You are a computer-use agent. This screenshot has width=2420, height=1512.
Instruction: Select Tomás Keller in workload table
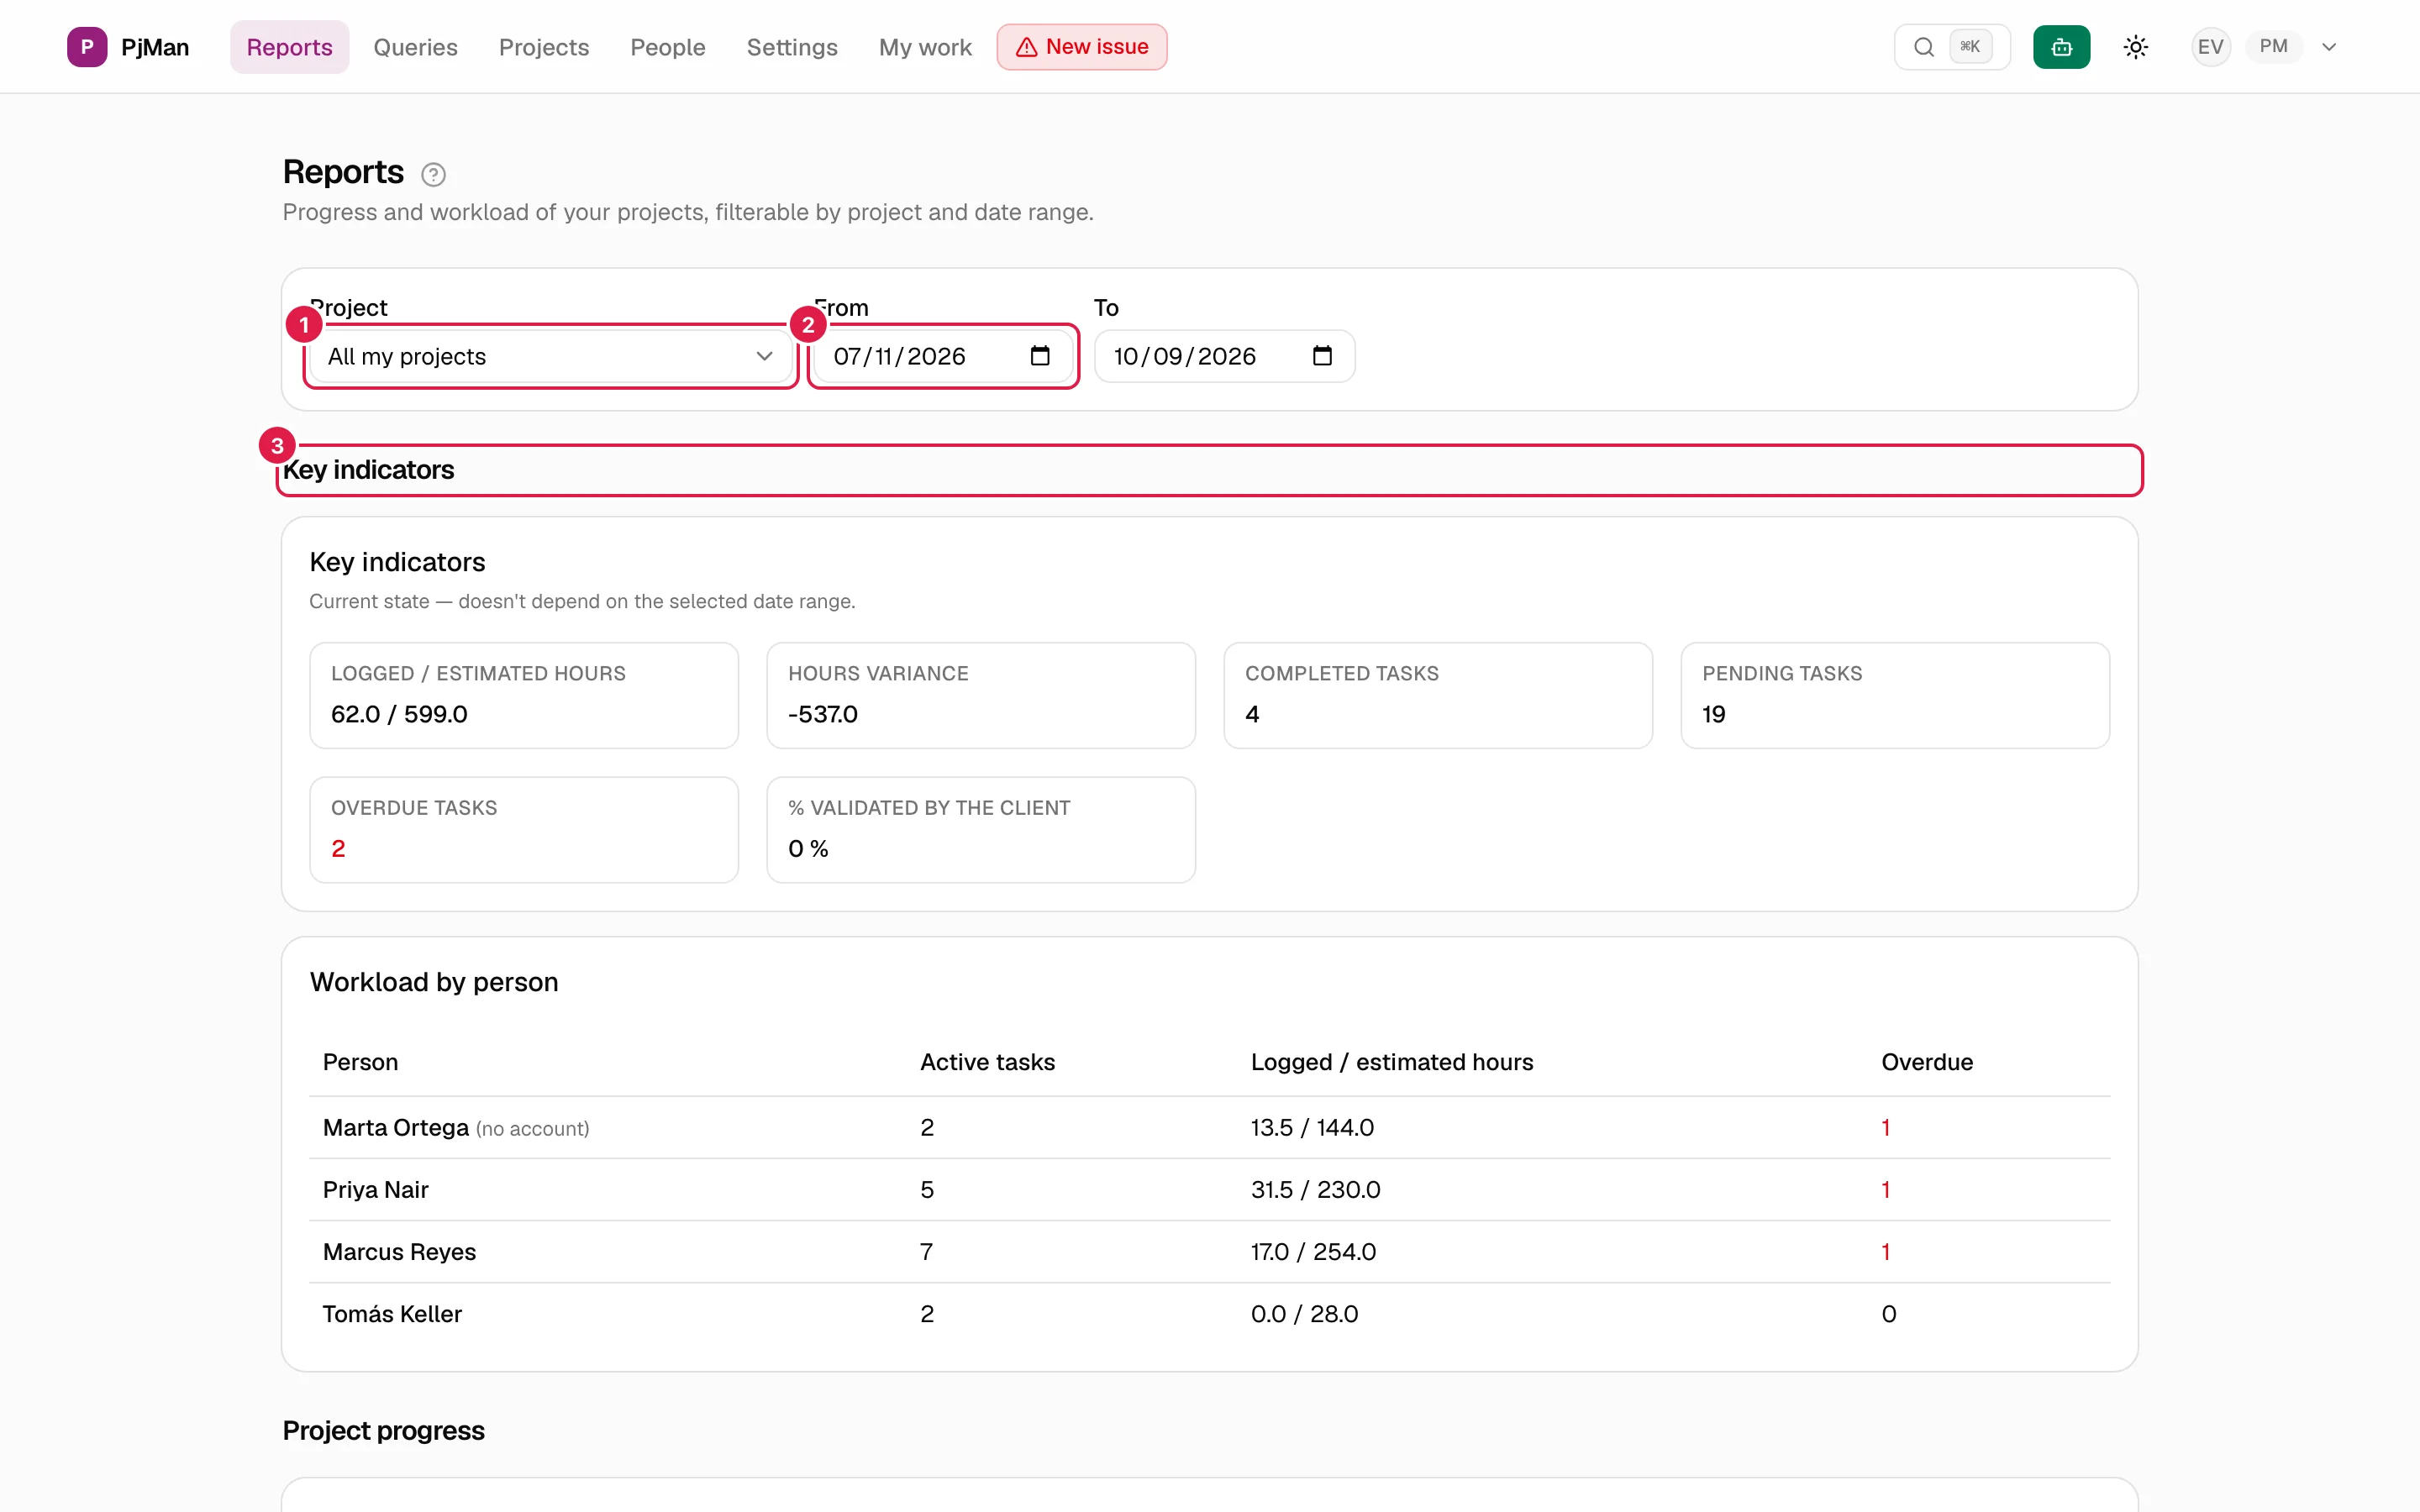tap(392, 1314)
